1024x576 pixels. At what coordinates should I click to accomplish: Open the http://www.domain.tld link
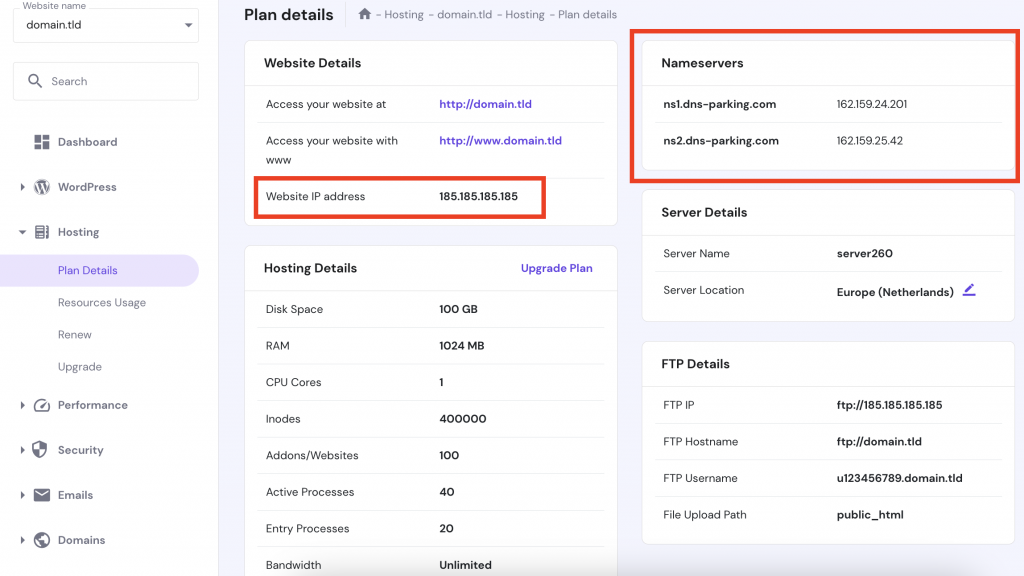(x=500, y=141)
